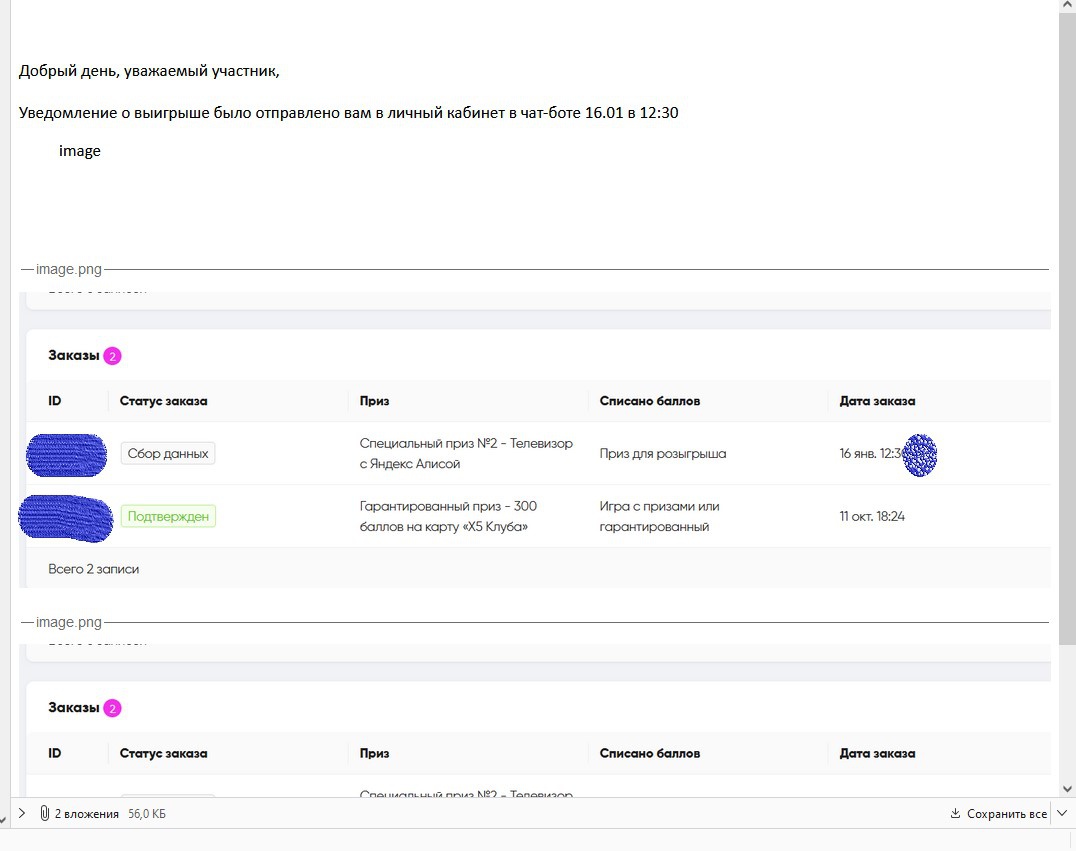The height and width of the screenshot is (851, 1076).
Task: Click the image placeholder text in message
Action: click(x=80, y=151)
